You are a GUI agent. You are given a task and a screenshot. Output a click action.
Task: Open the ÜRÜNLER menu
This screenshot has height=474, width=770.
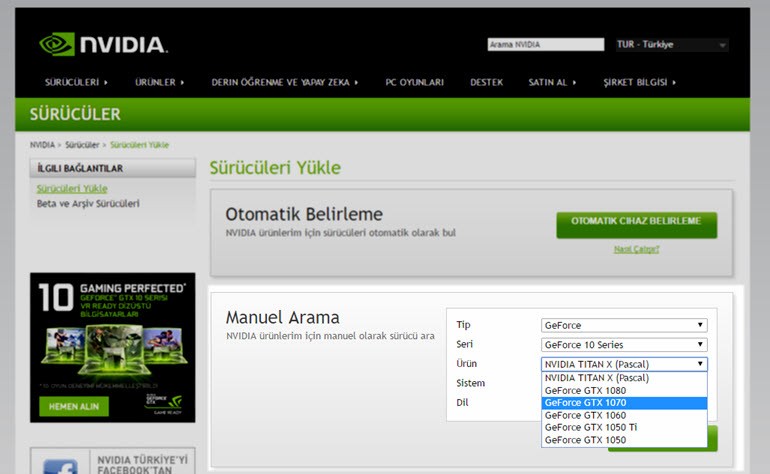click(x=160, y=82)
